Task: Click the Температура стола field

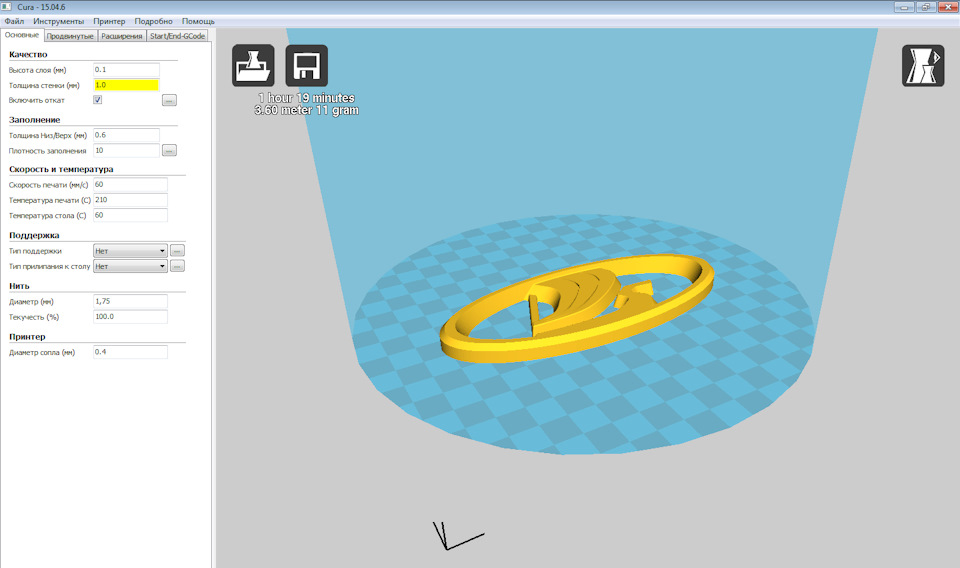Action: 130,215
